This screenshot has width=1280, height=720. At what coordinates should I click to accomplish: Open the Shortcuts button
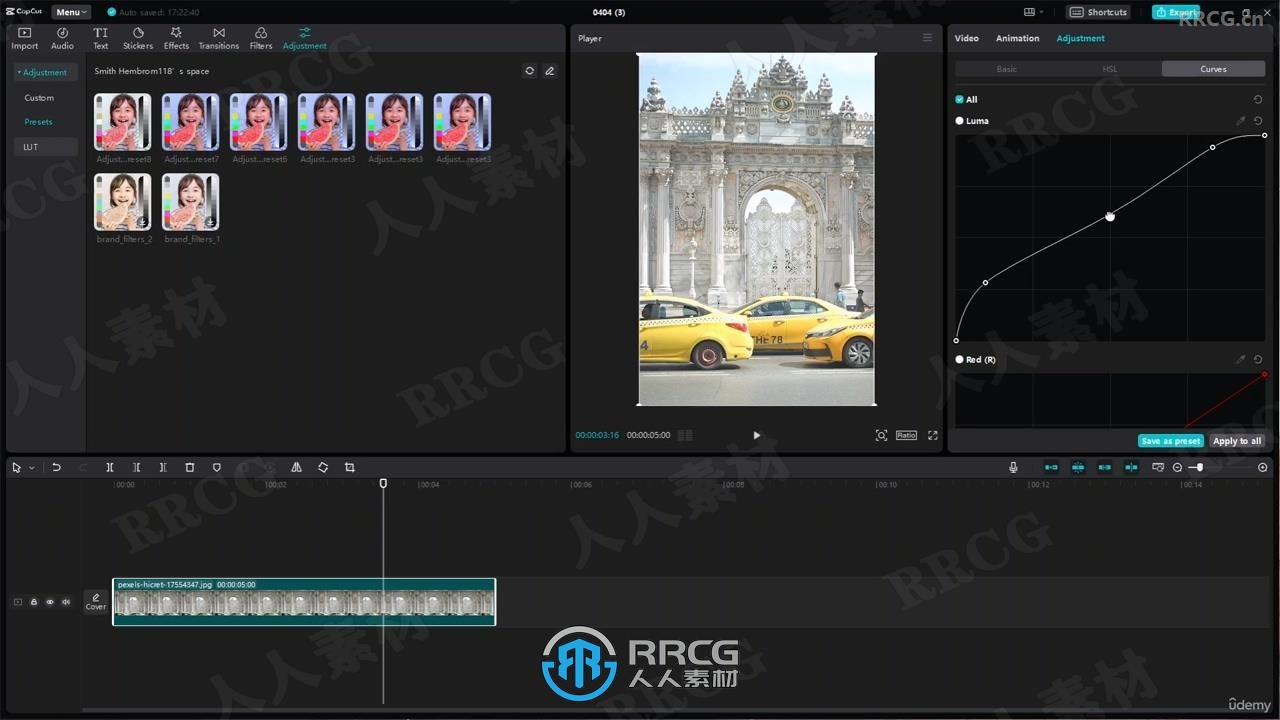point(1099,12)
